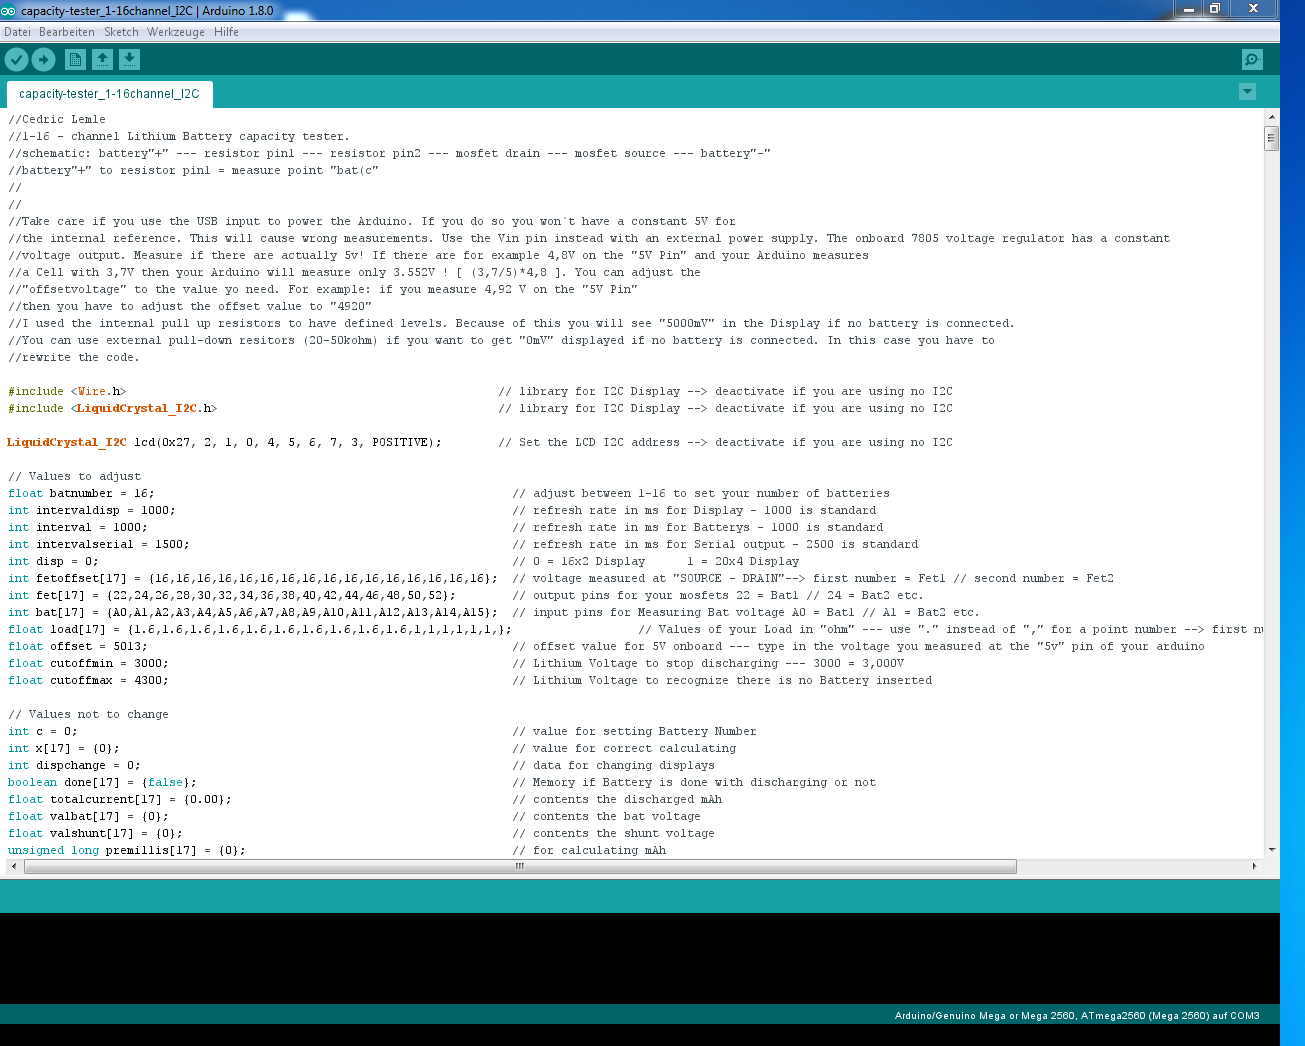The height and width of the screenshot is (1046, 1305).
Task: Click the Upload arrow icon
Action: click(43, 60)
